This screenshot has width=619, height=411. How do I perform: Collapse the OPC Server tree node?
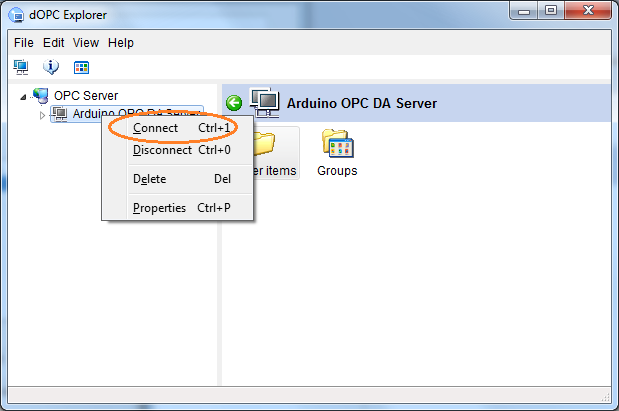[x=24, y=96]
